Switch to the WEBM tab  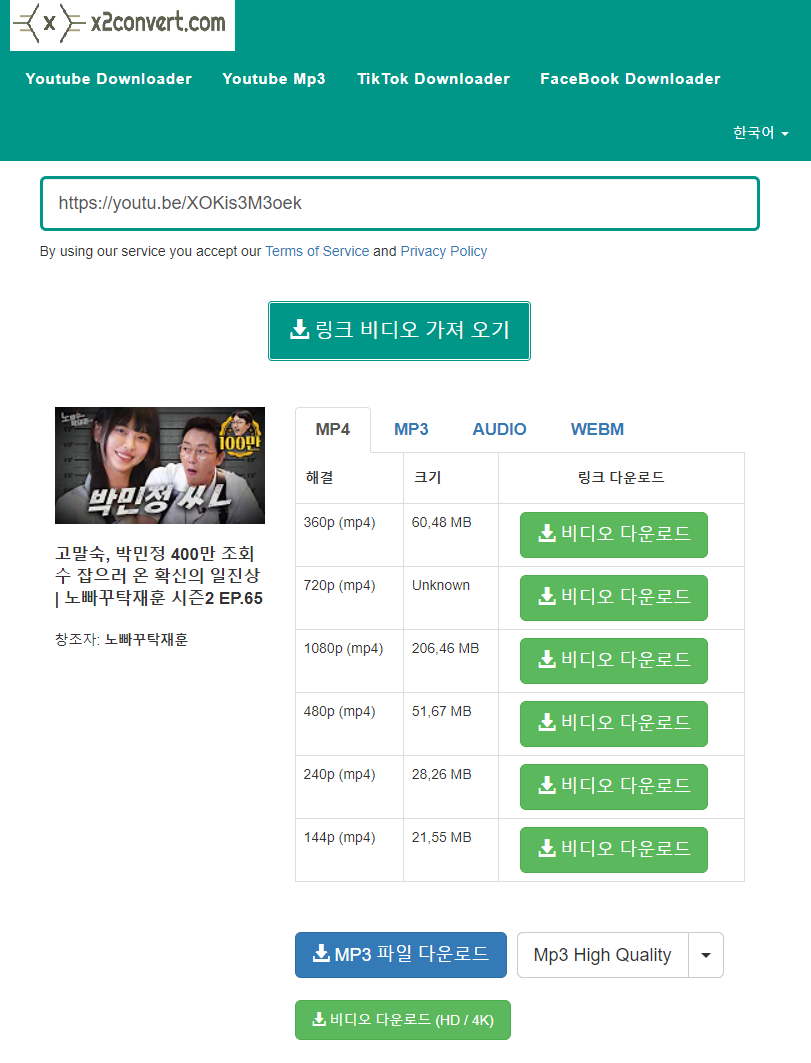pos(597,428)
